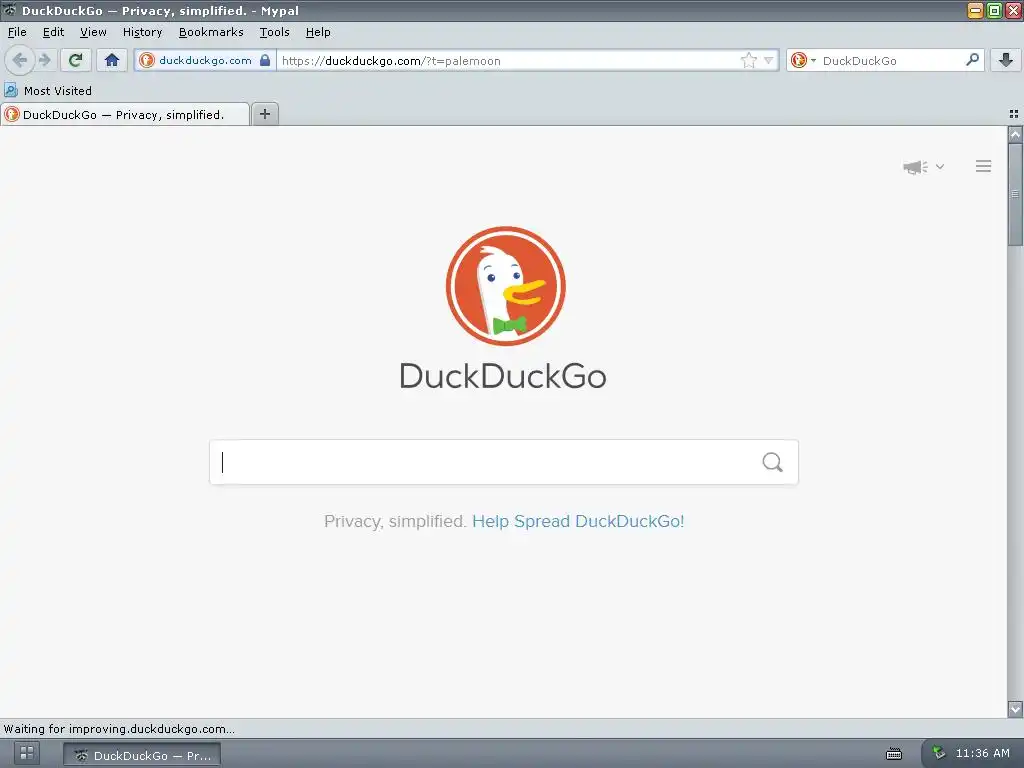The width and height of the screenshot is (1024, 768).
Task: Click the scrollbar up arrow
Action: pyautogui.click(x=1015, y=135)
